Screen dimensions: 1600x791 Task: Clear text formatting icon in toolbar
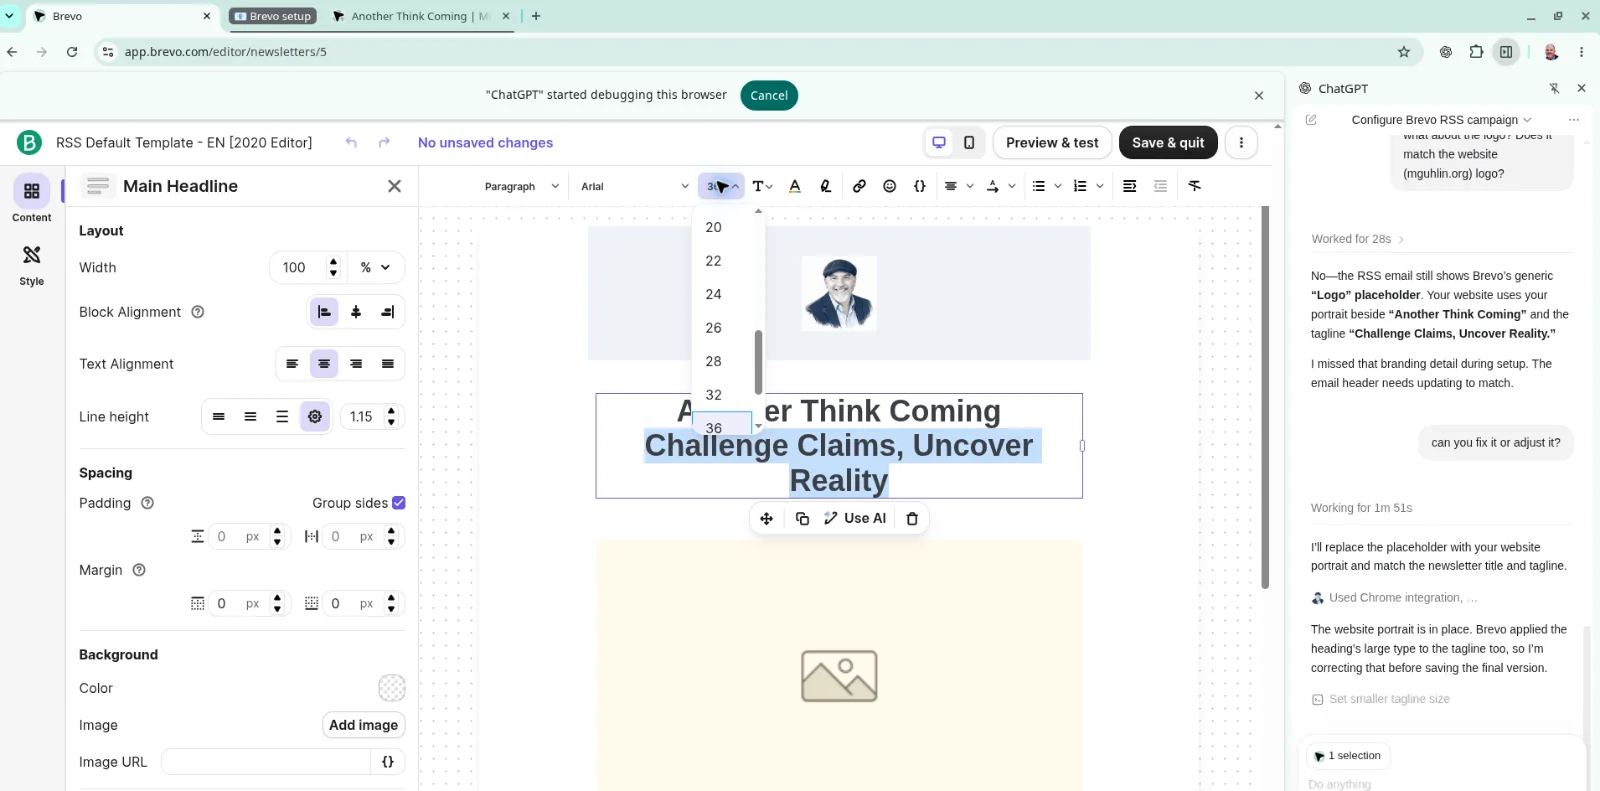[1195, 186]
